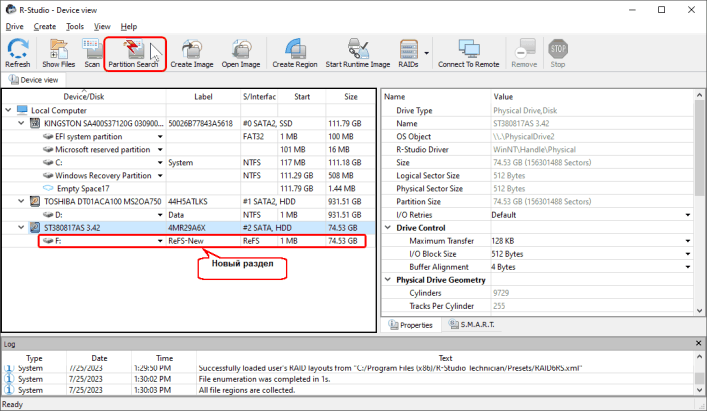Open Show Files tool
Image resolution: width=707 pixels, height=411 pixels.
click(x=59, y=49)
